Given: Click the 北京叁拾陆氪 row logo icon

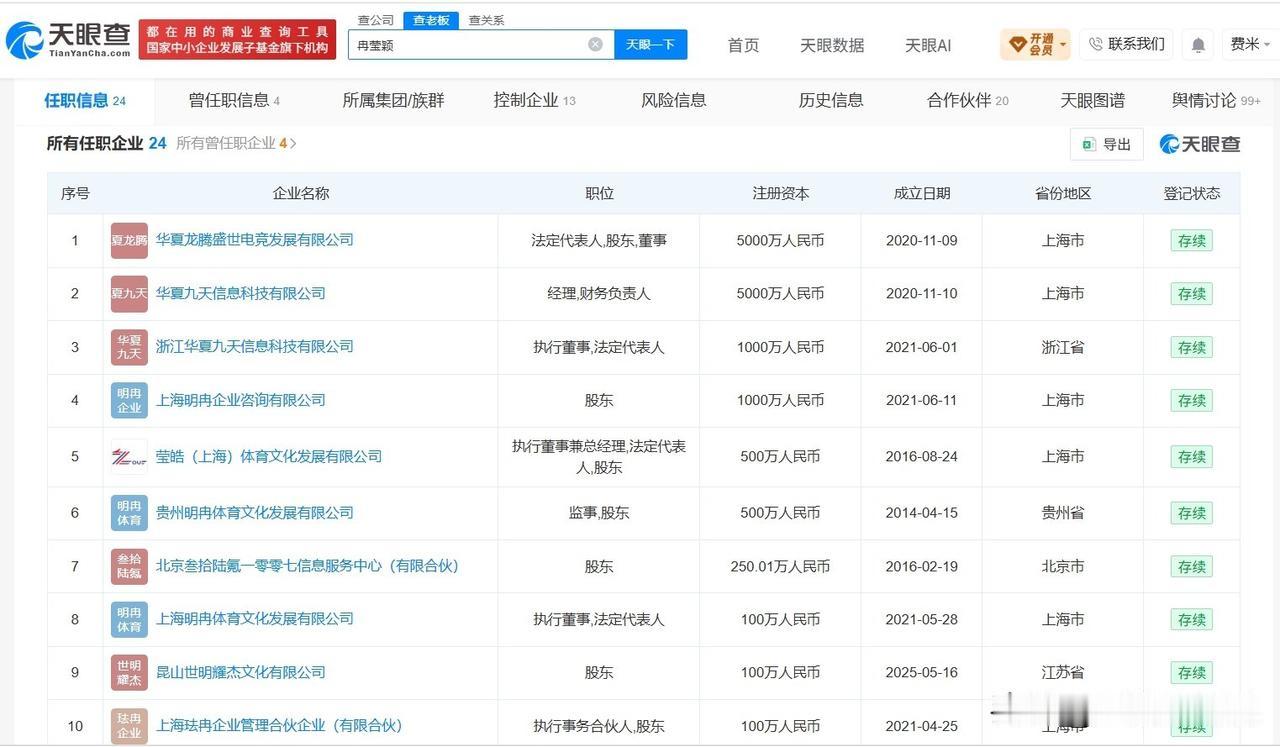Looking at the screenshot, I should (129, 566).
